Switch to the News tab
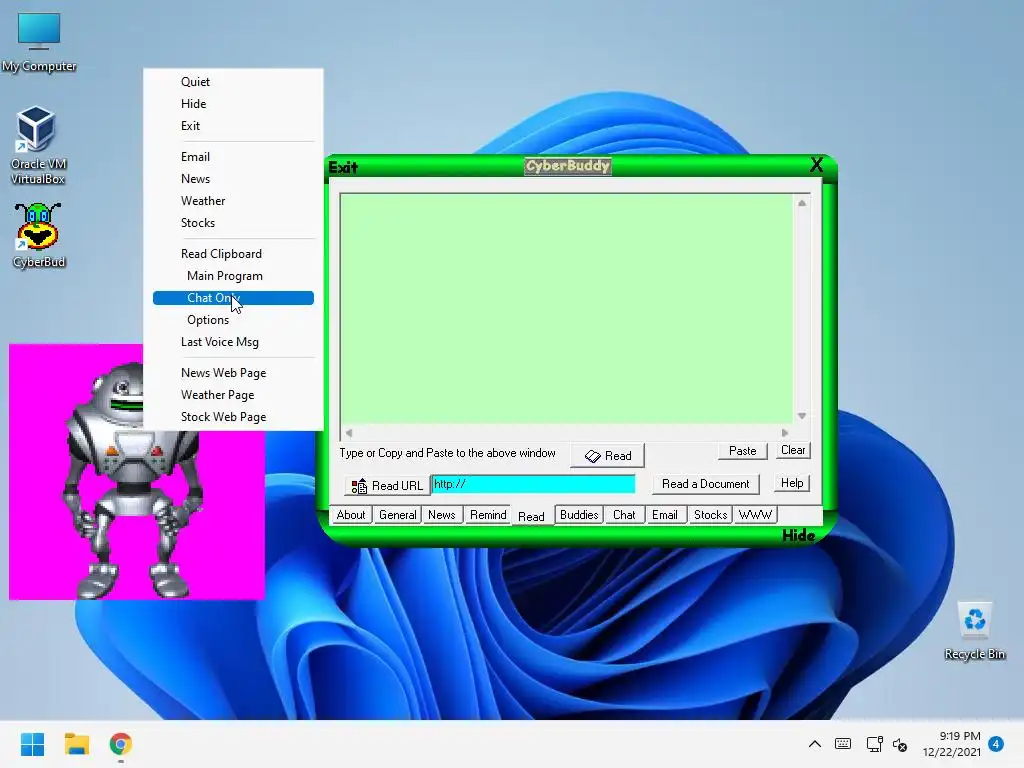Screen dimensions: 1024x768 tap(441, 515)
